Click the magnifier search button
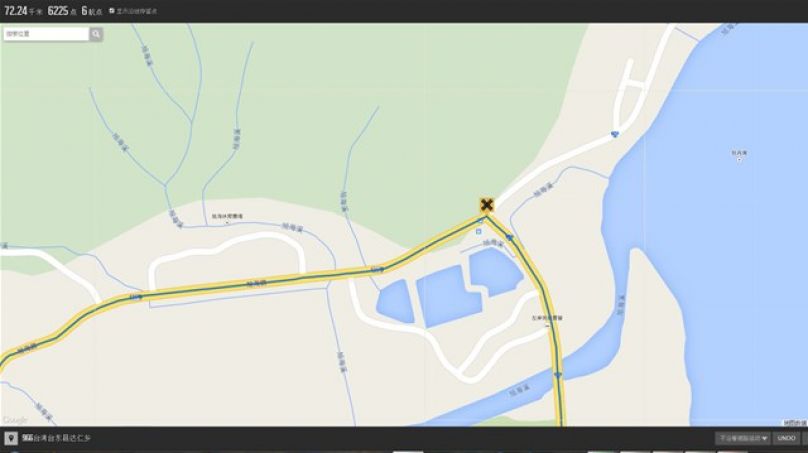The height and width of the screenshot is (453, 808). click(x=96, y=34)
